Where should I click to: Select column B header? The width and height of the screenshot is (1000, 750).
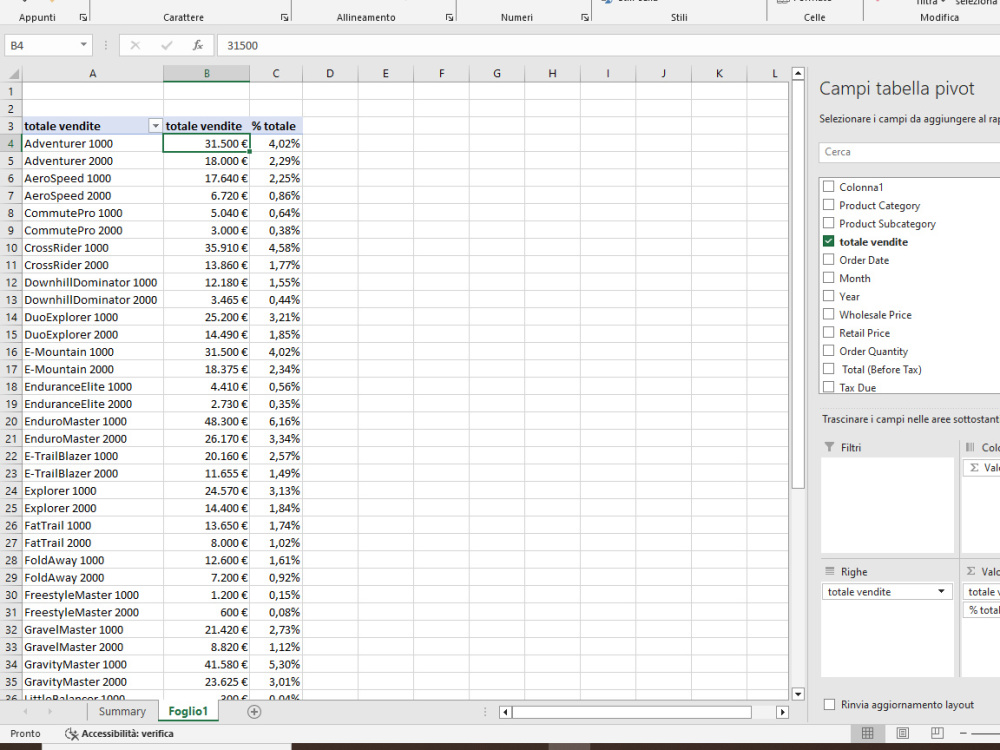[x=207, y=73]
